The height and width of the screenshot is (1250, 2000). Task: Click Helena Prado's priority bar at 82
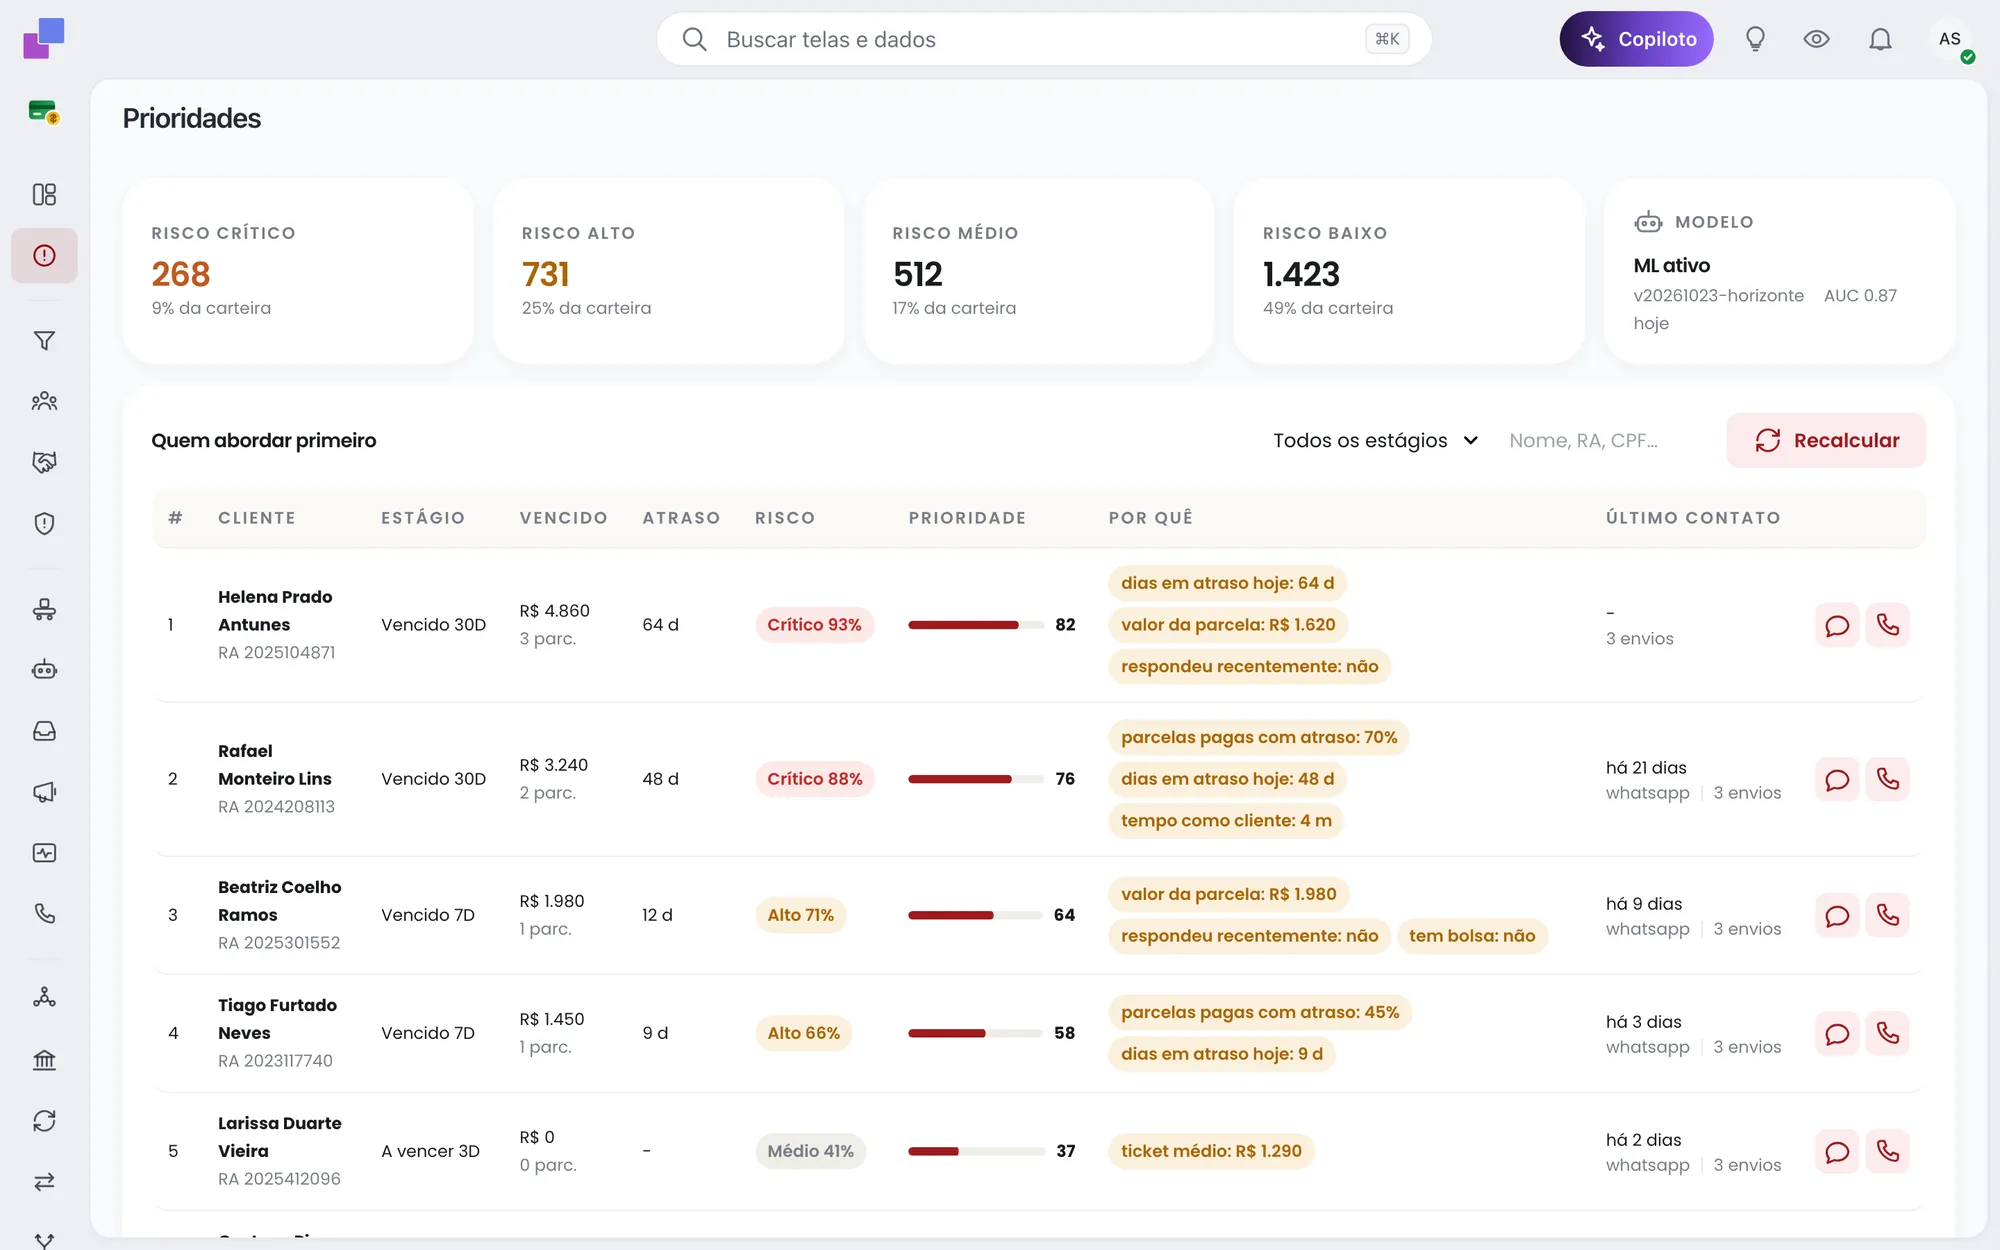click(975, 625)
